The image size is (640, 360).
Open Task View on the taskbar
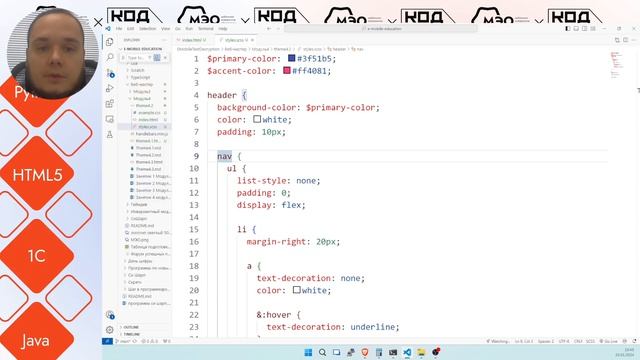(336, 352)
